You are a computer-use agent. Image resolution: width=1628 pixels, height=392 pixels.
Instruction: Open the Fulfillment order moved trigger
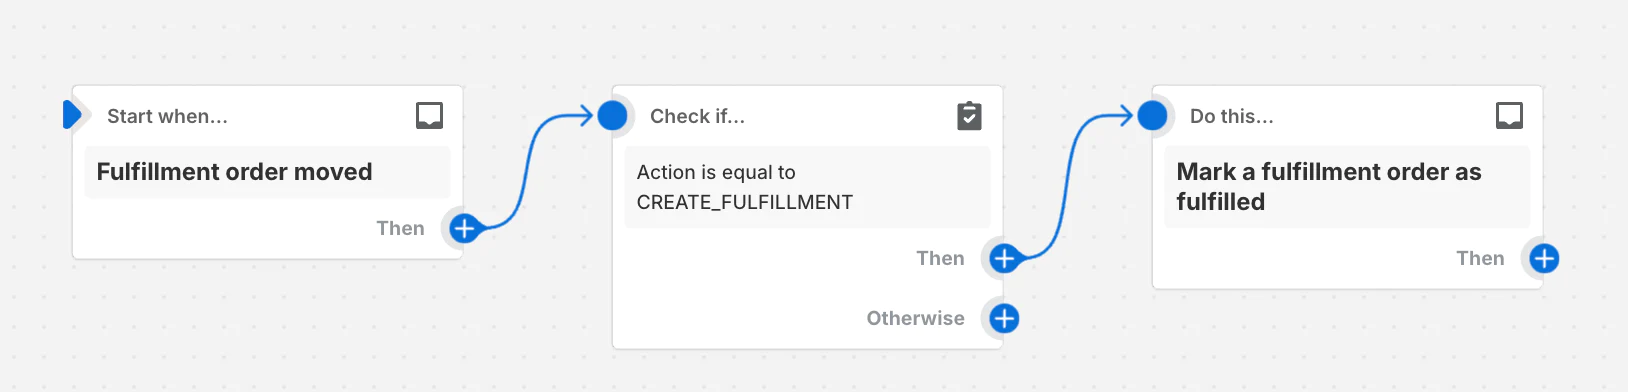267,172
